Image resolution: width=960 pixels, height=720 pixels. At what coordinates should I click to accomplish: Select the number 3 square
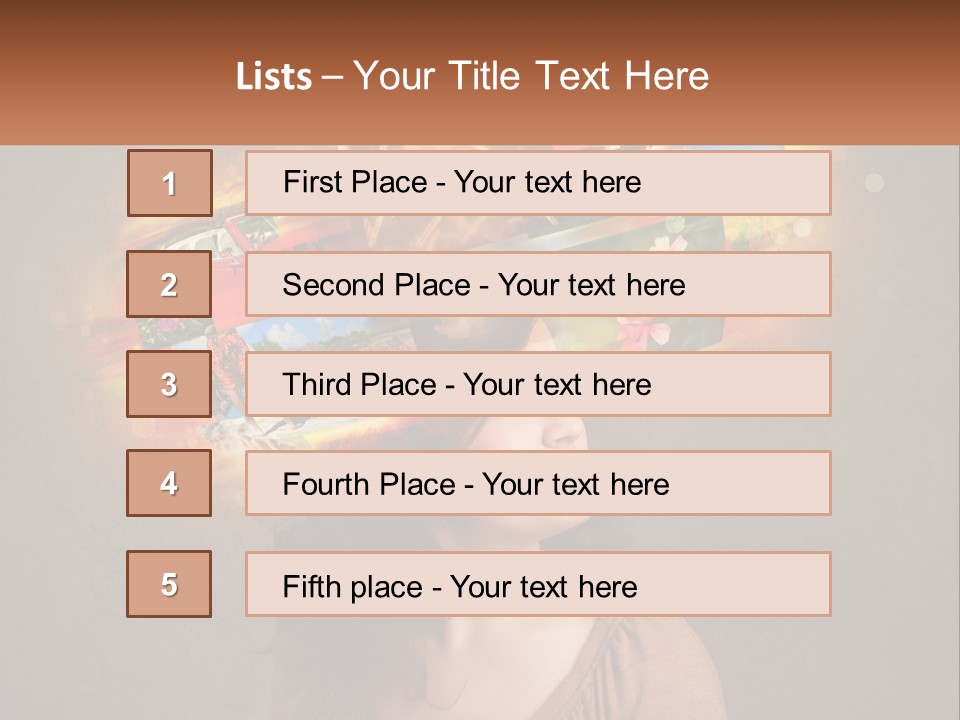point(169,384)
